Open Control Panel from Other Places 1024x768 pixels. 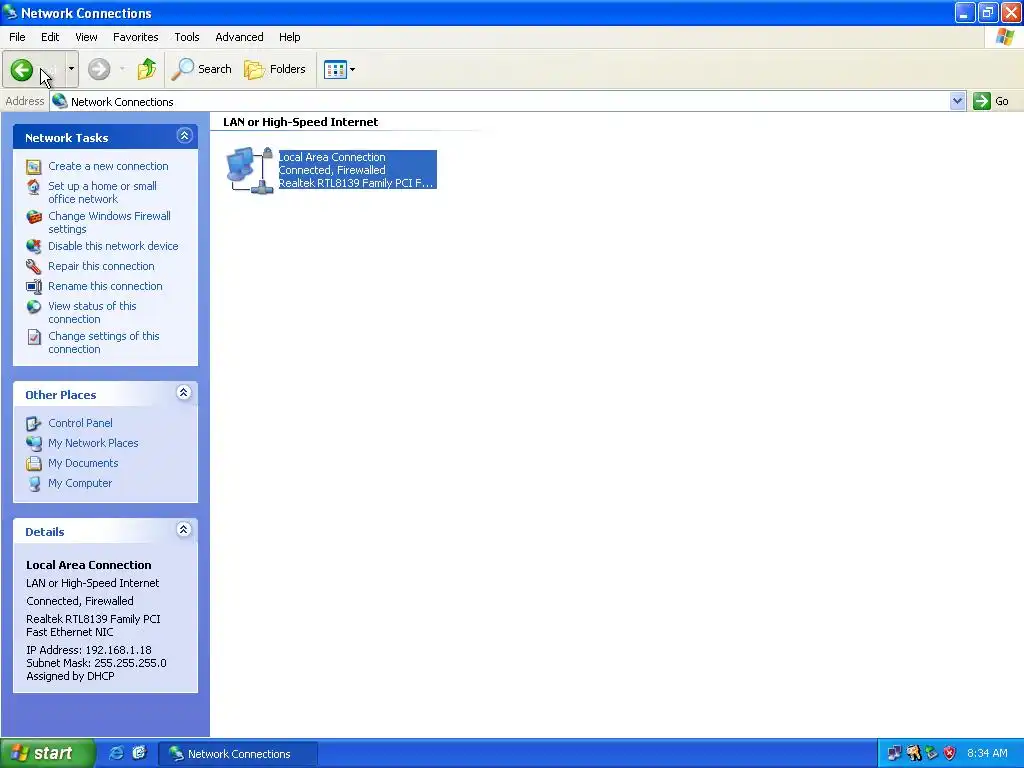80,423
